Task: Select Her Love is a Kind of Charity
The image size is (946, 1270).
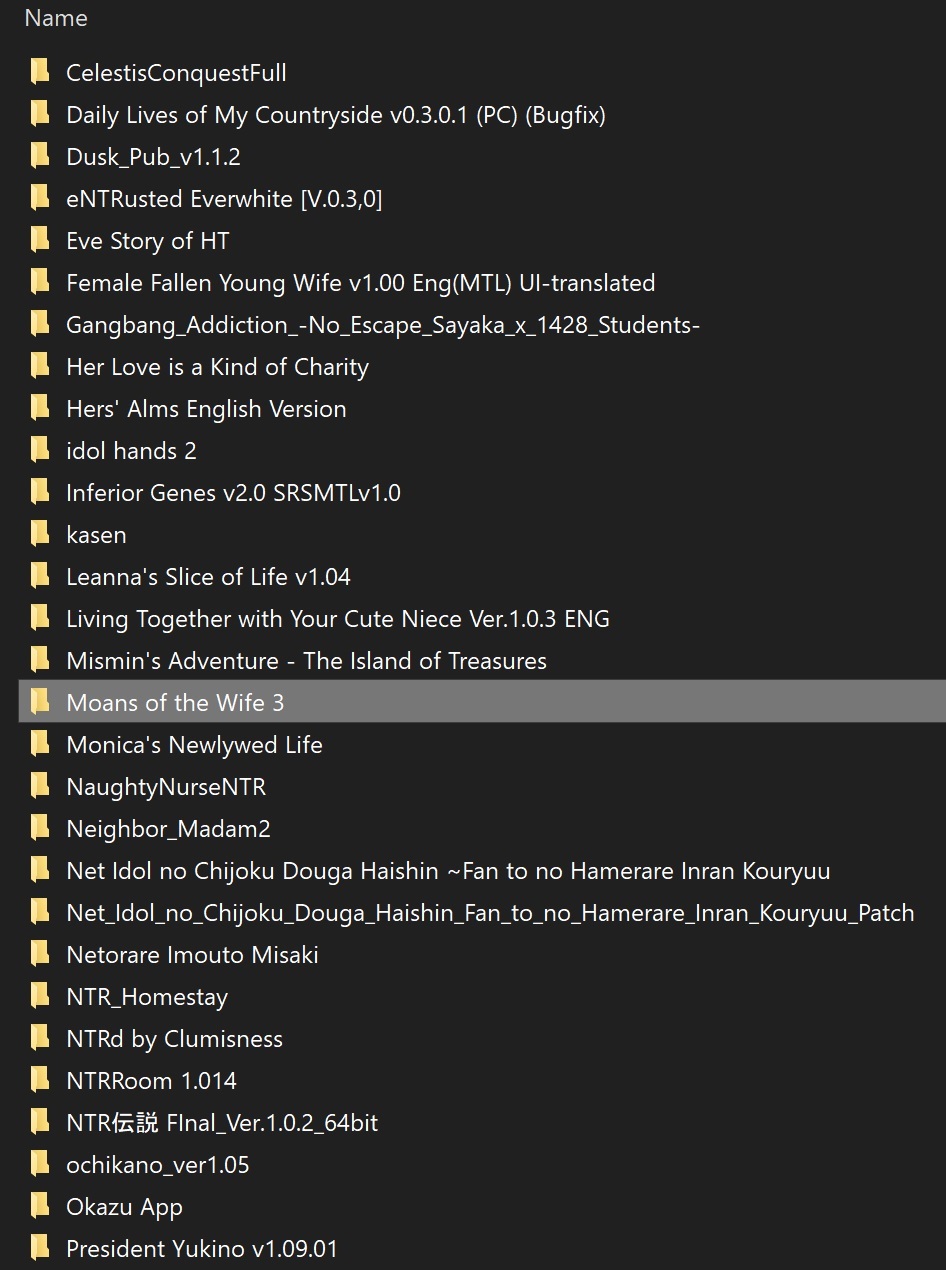Action: pyautogui.click(x=217, y=367)
